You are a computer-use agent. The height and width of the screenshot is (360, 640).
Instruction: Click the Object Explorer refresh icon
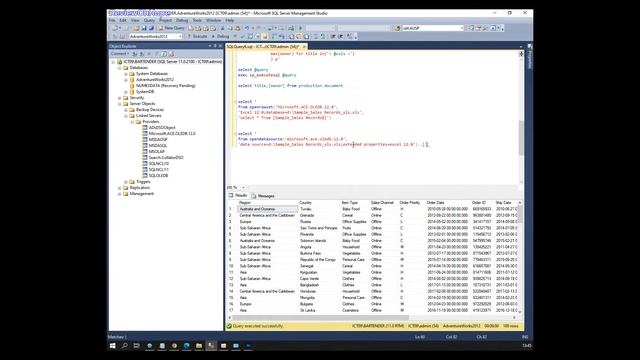tap(164, 54)
